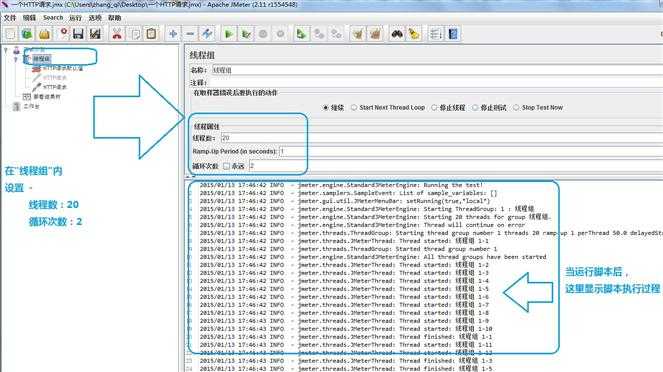Open the 选项 menu
Image resolution: width=663 pixels, height=372 pixels.
pos(95,18)
